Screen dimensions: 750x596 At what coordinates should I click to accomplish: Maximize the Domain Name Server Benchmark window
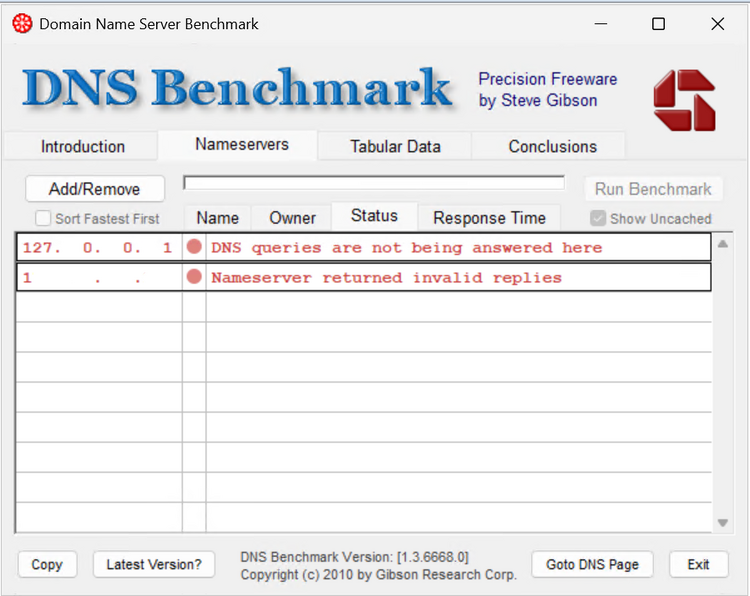659,23
